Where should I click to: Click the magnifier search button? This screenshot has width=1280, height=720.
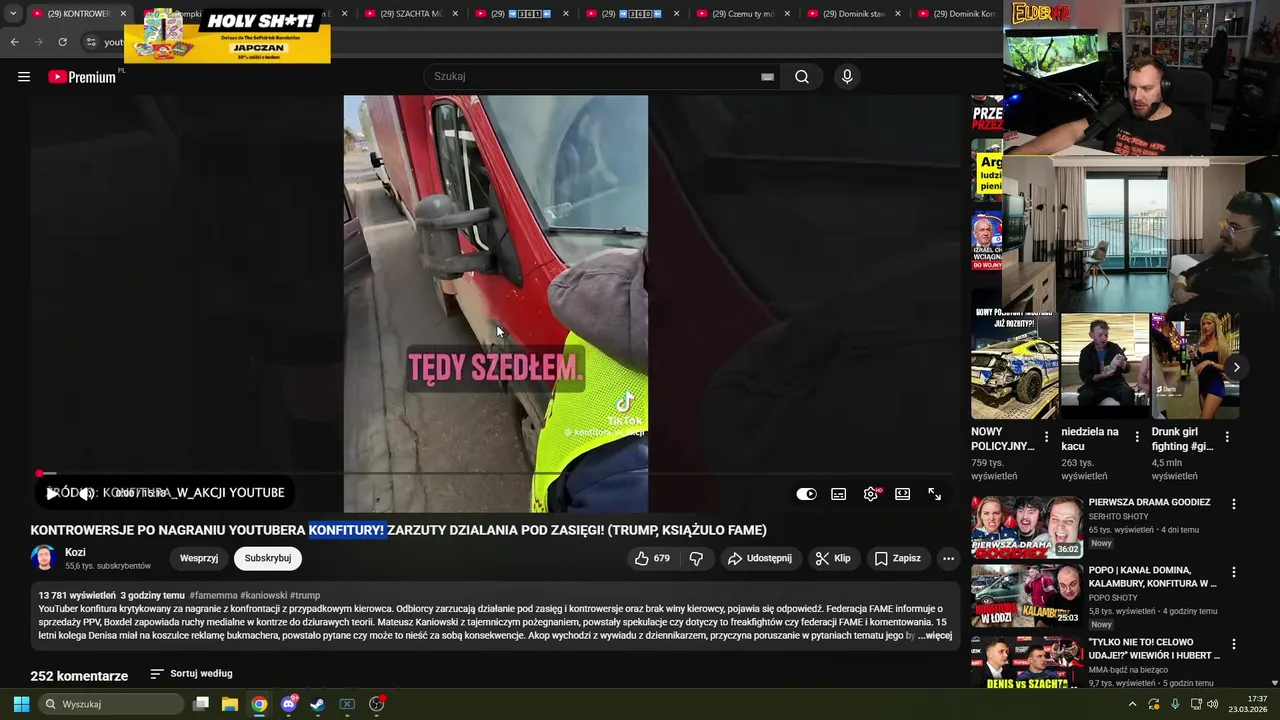(802, 77)
